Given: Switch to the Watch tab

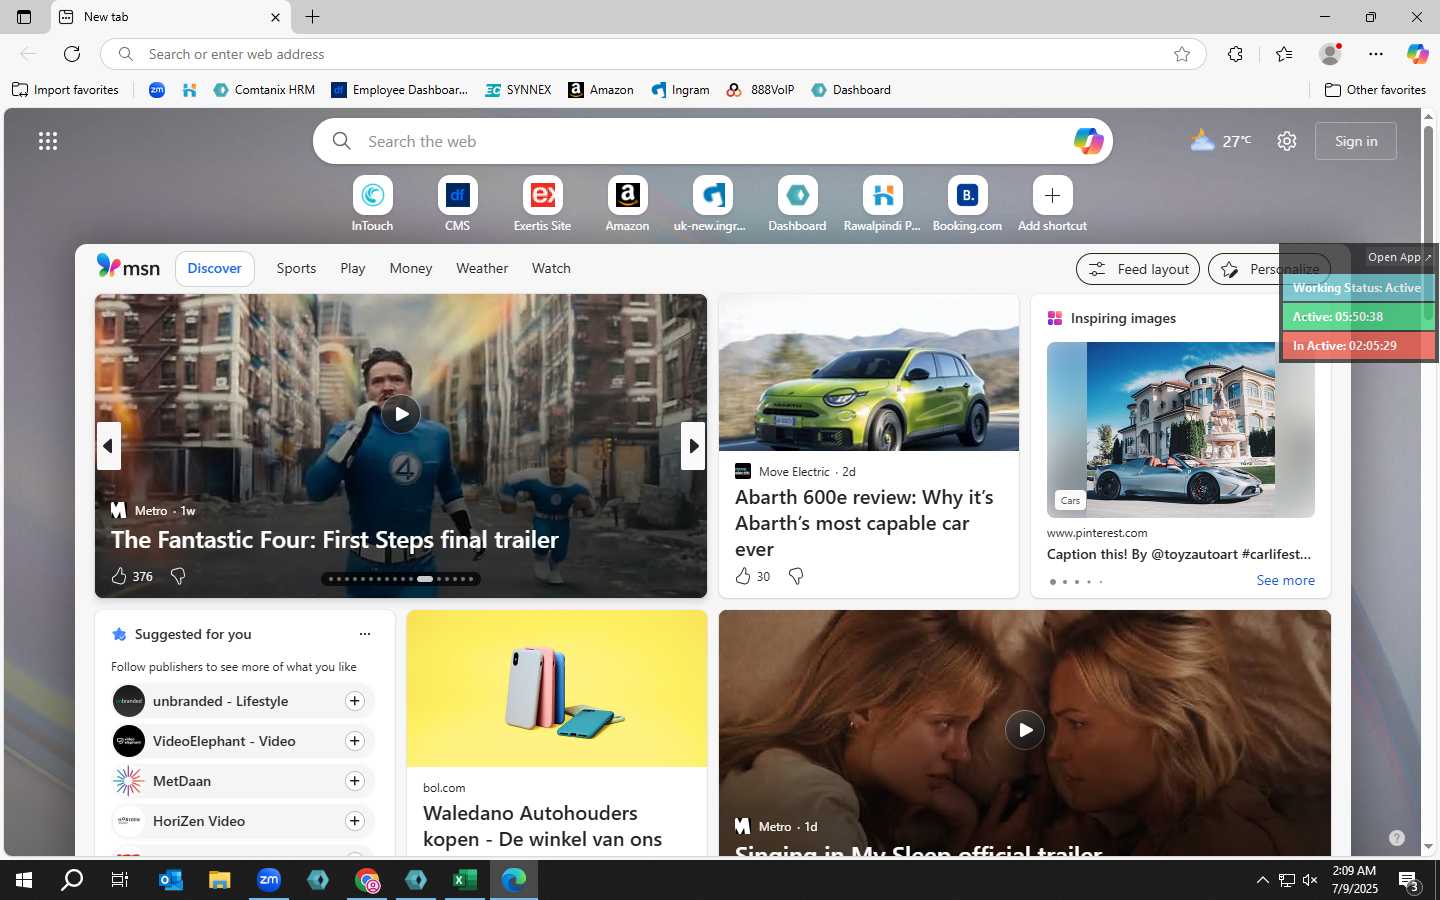Looking at the screenshot, I should [551, 268].
